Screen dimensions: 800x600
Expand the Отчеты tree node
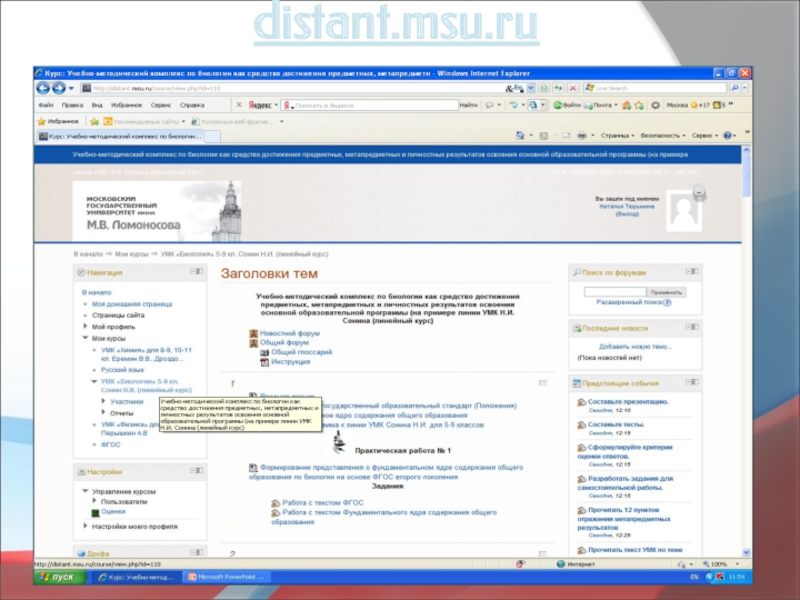pos(104,412)
